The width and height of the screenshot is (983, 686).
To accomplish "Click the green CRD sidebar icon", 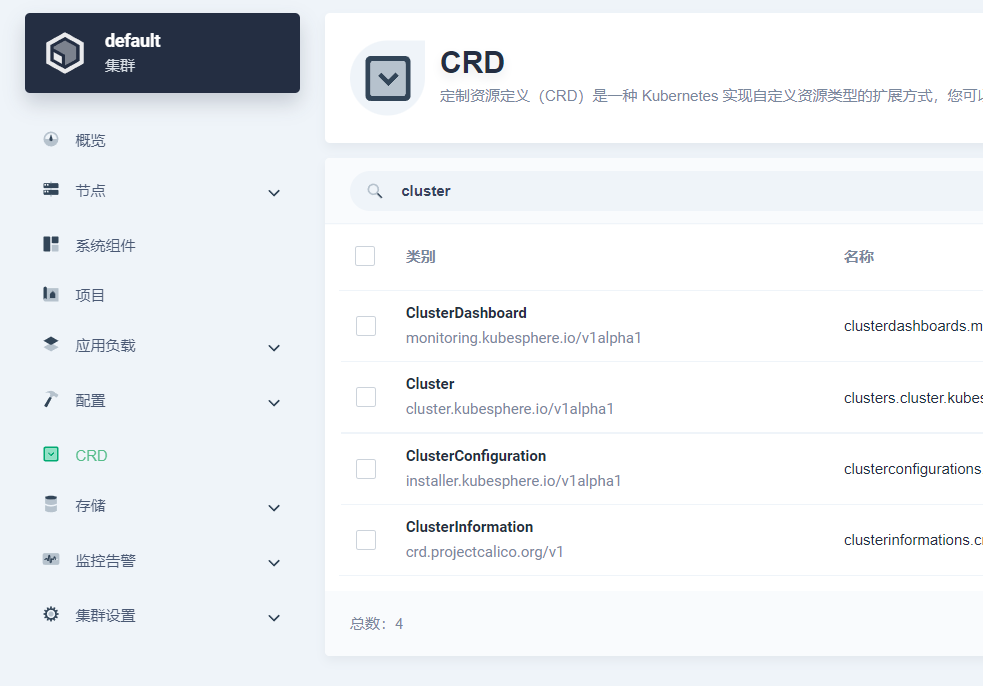I will click(51, 454).
